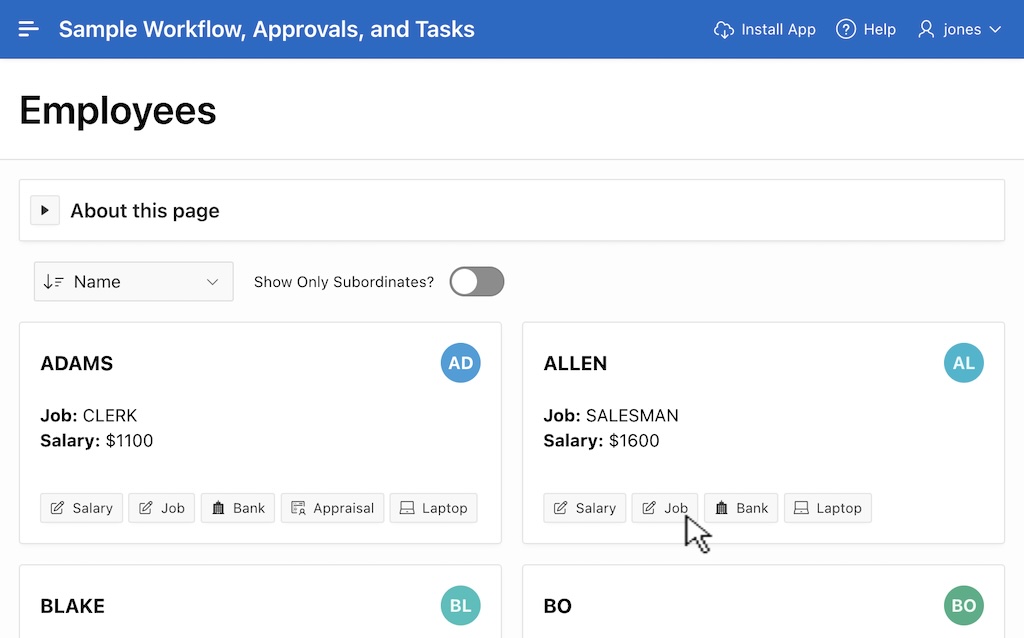1024x638 pixels.
Task: Open the jones user menu
Action: pyautogui.click(x=960, y=30)
